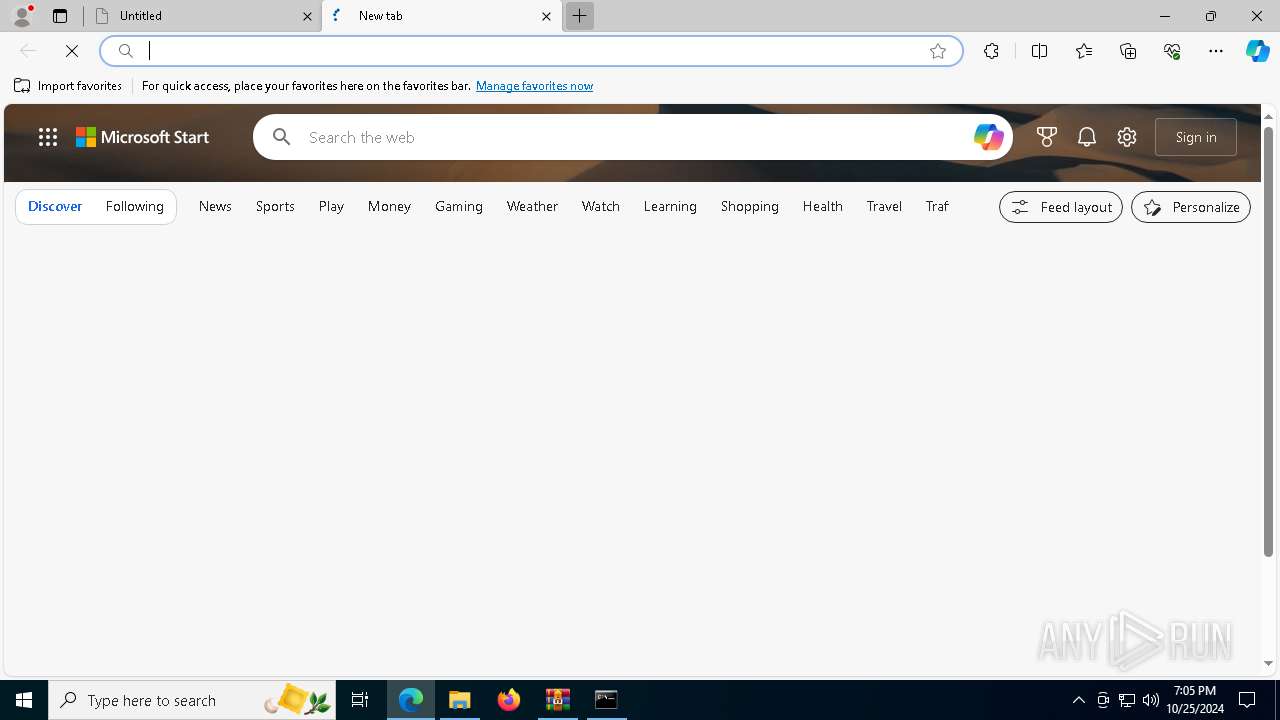Click the page vertical scrollbar thumb
The height and width of the screenshot is (720, 1280).
[1268, 341]
